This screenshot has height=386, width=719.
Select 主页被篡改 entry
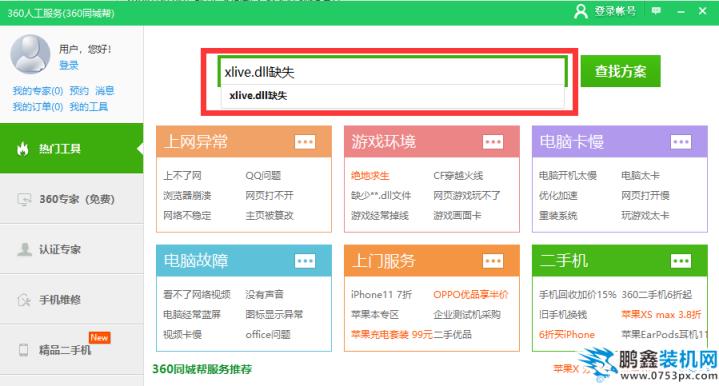pos(269,215)
